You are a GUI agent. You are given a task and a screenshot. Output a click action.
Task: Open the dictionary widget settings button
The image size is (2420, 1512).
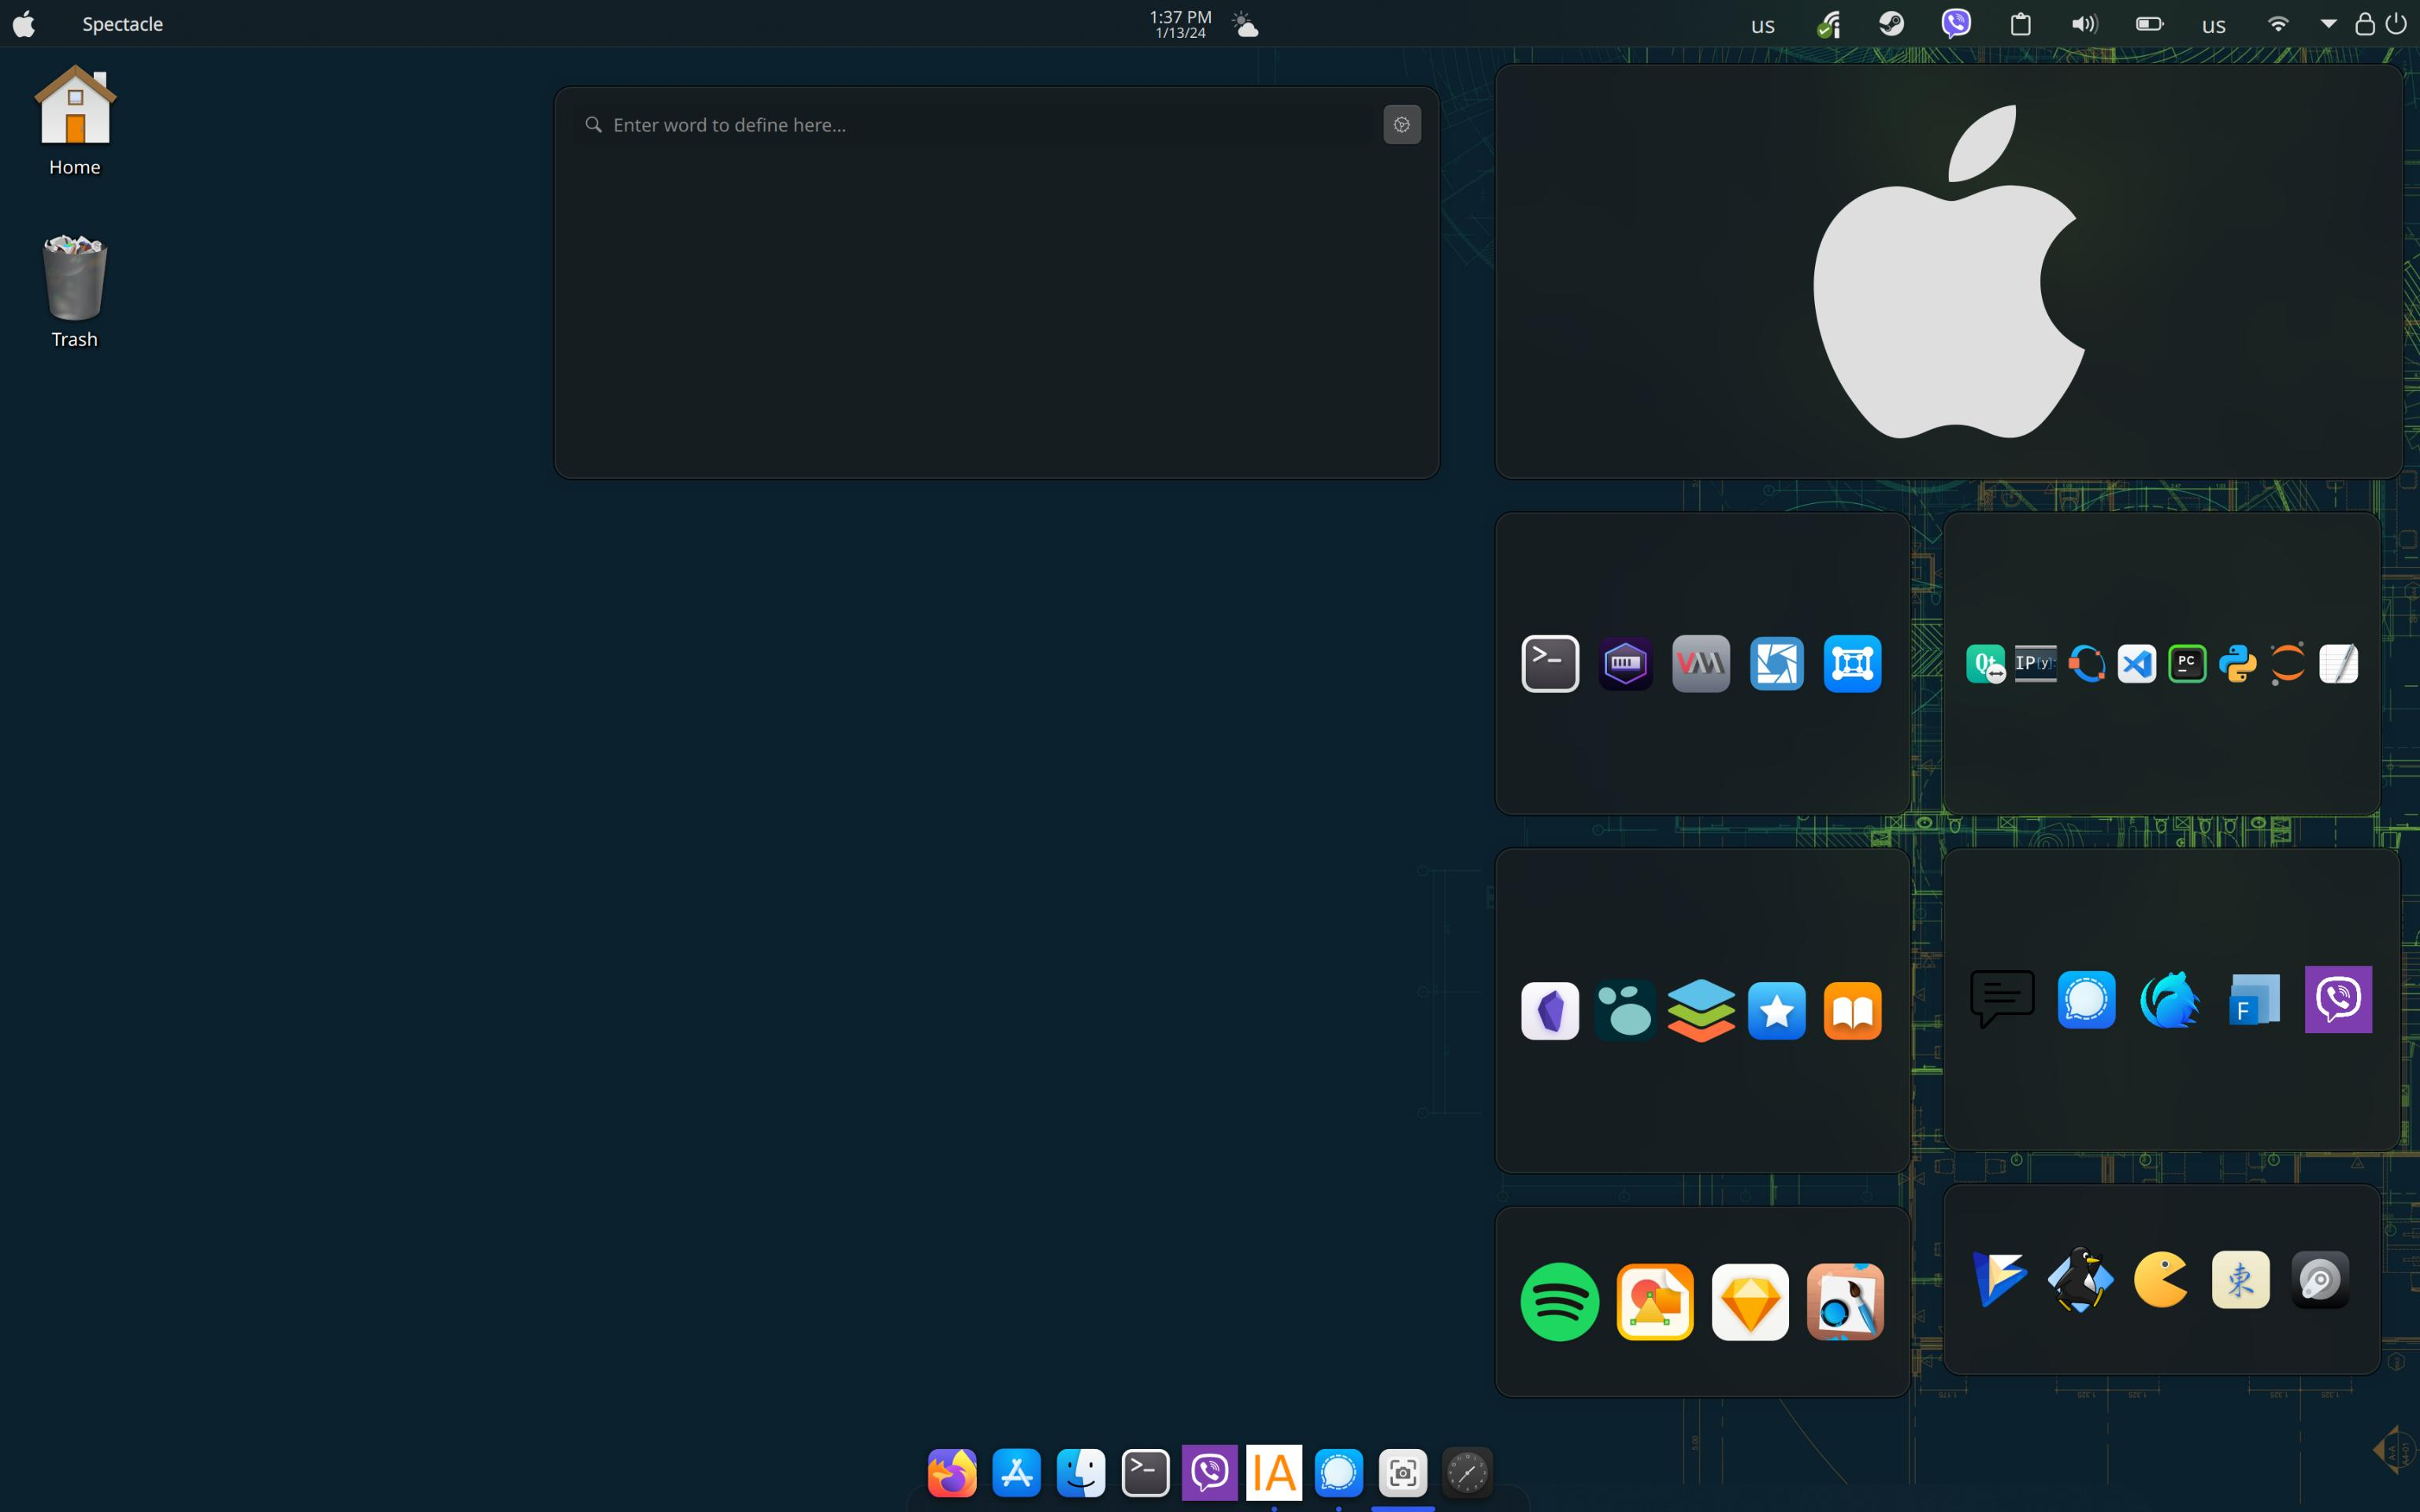[1401, 125]
